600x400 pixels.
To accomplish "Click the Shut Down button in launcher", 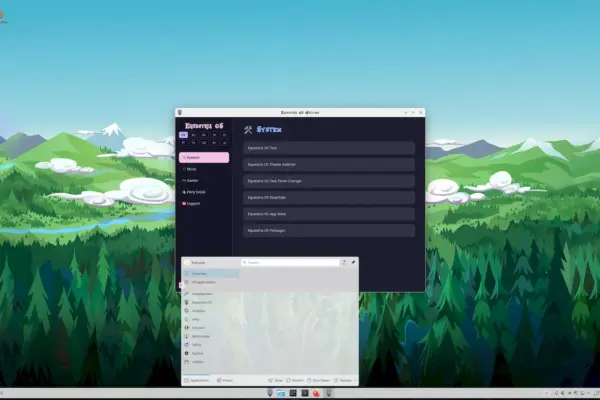I will [318, 380].
